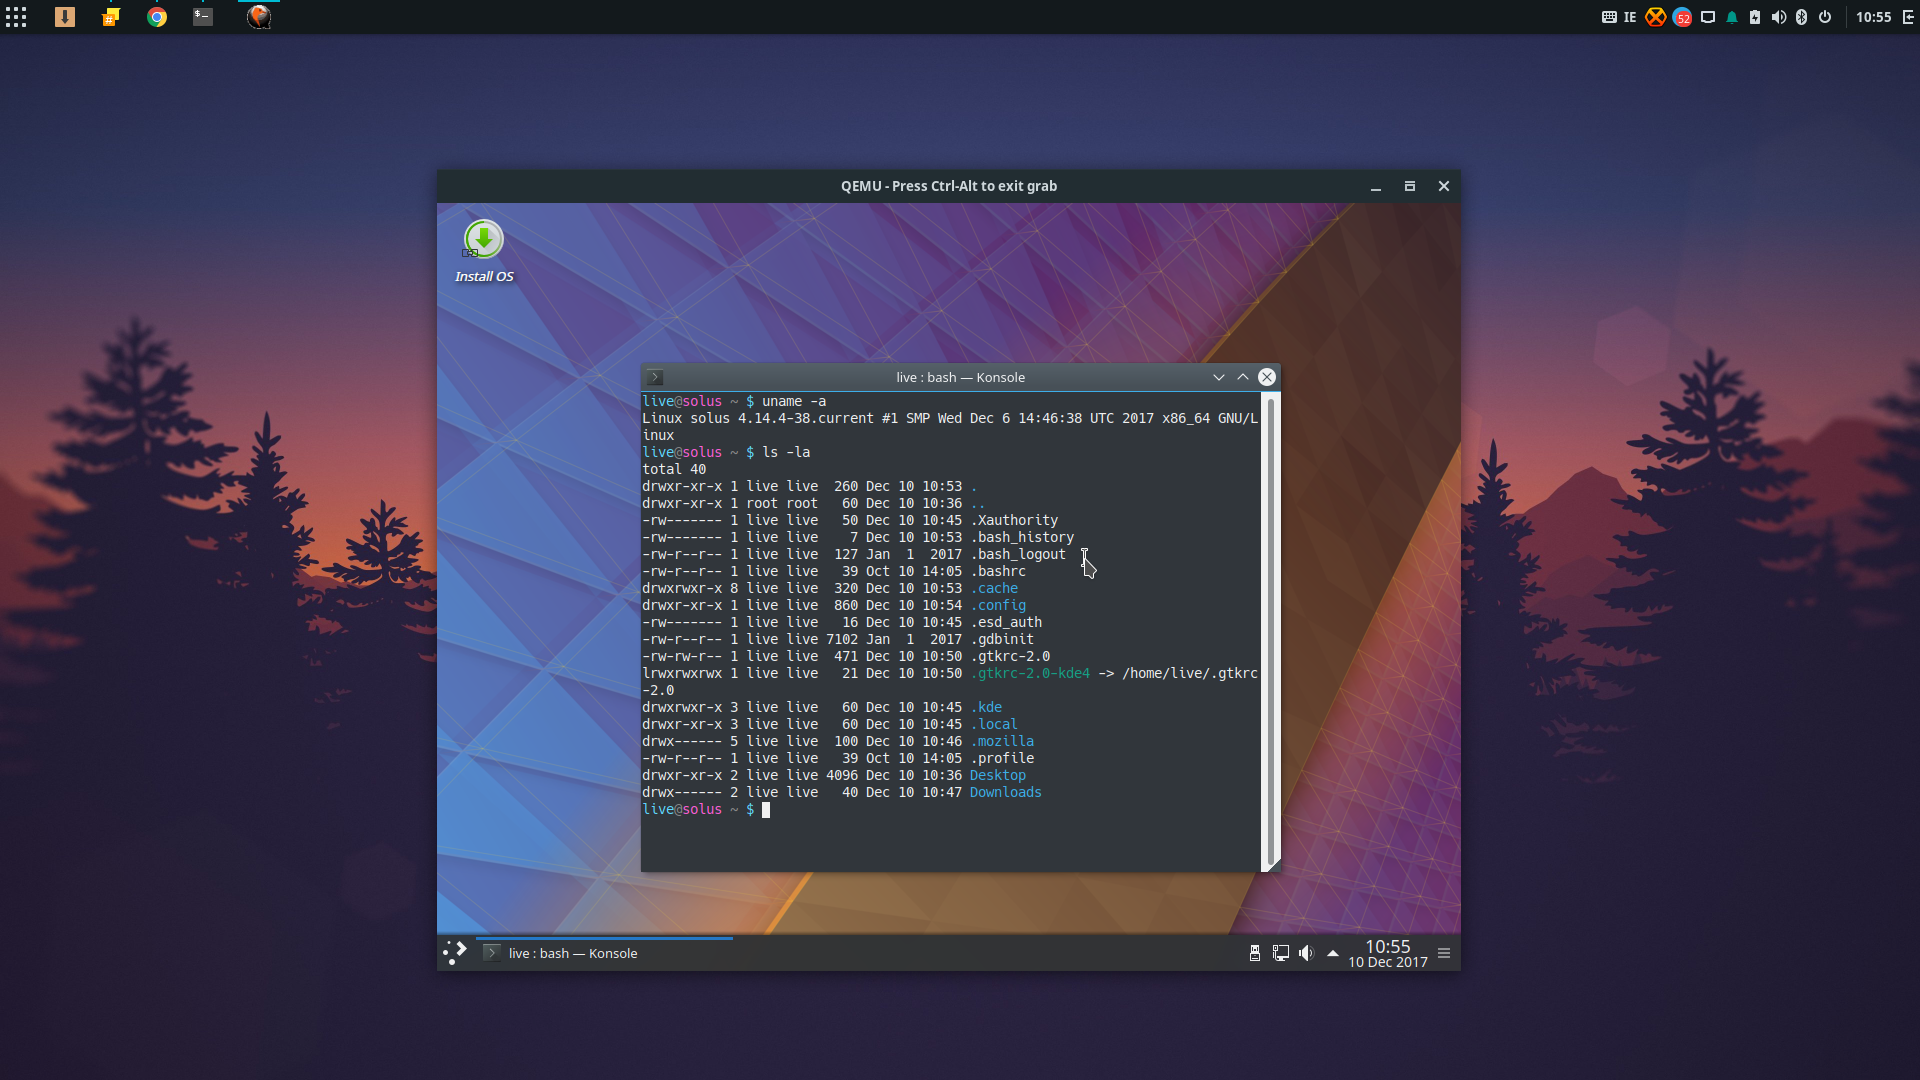The width and height of the screenshot is (1920, 1080).
Task: Click the '.Xauthority' file name in the listing
Action: [1014, 520]
